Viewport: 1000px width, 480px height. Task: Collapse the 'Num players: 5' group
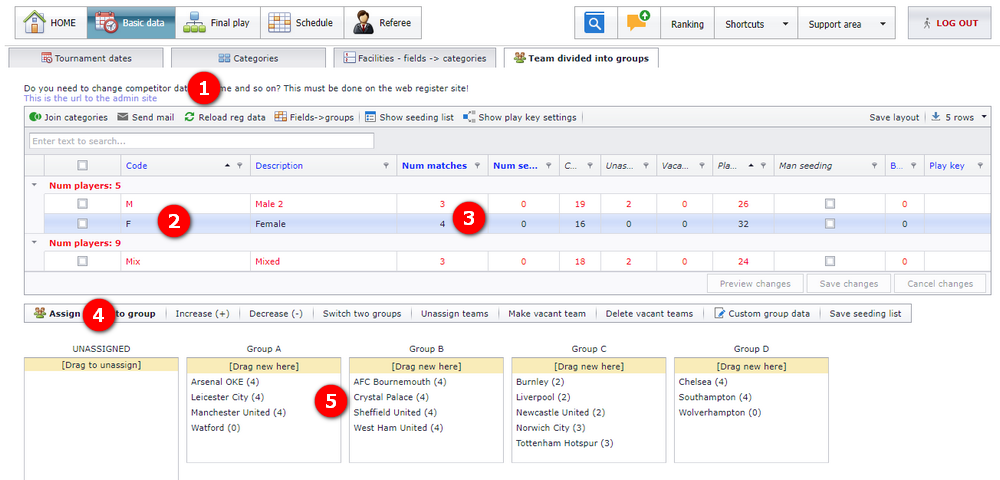[34, 185]
